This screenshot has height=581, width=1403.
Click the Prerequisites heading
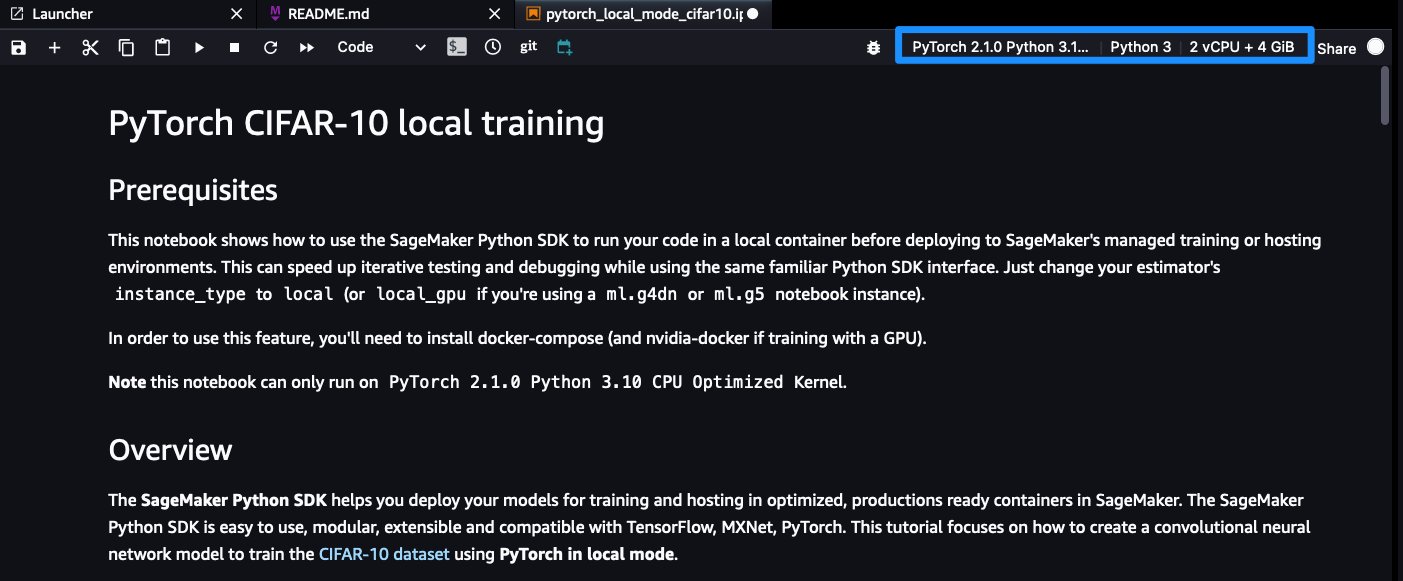[x=192, y=189]
